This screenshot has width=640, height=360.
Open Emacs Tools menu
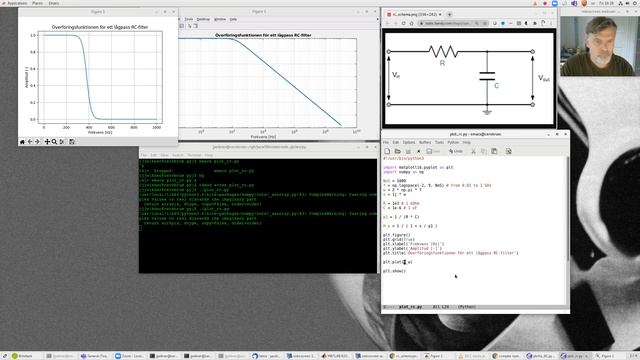(x=439, y=142)
